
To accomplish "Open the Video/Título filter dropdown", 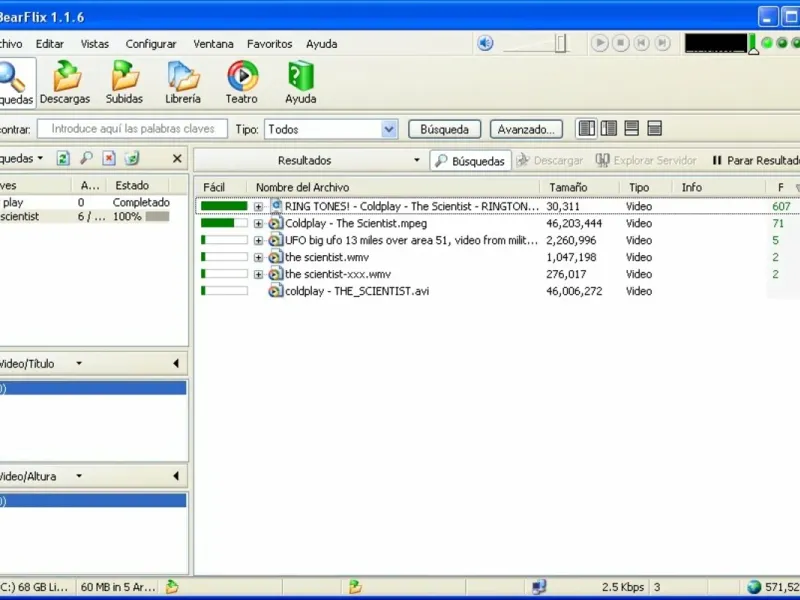I will point(79,363).
